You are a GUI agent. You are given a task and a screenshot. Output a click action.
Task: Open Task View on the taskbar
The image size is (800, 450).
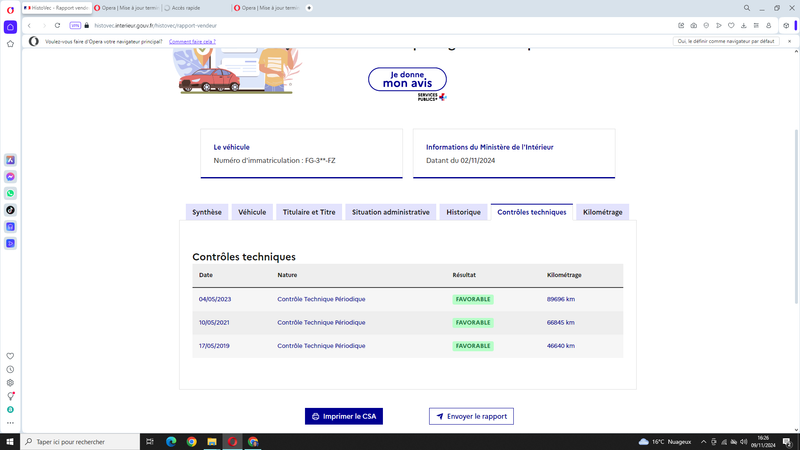(150, 442)
